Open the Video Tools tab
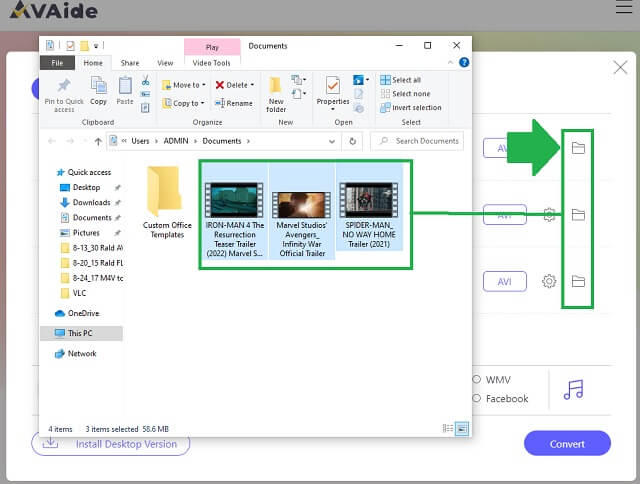640x484 pixels. tap(211, 63)
